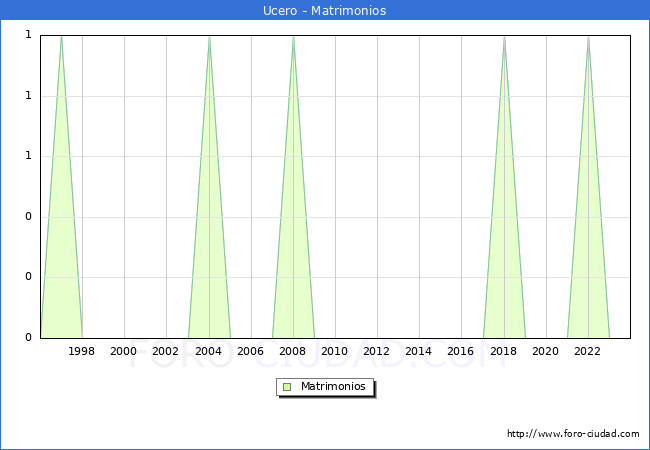Screen dimensions: 650x450
Task: Click the 1997 peak tip
Action: point(61,37)
